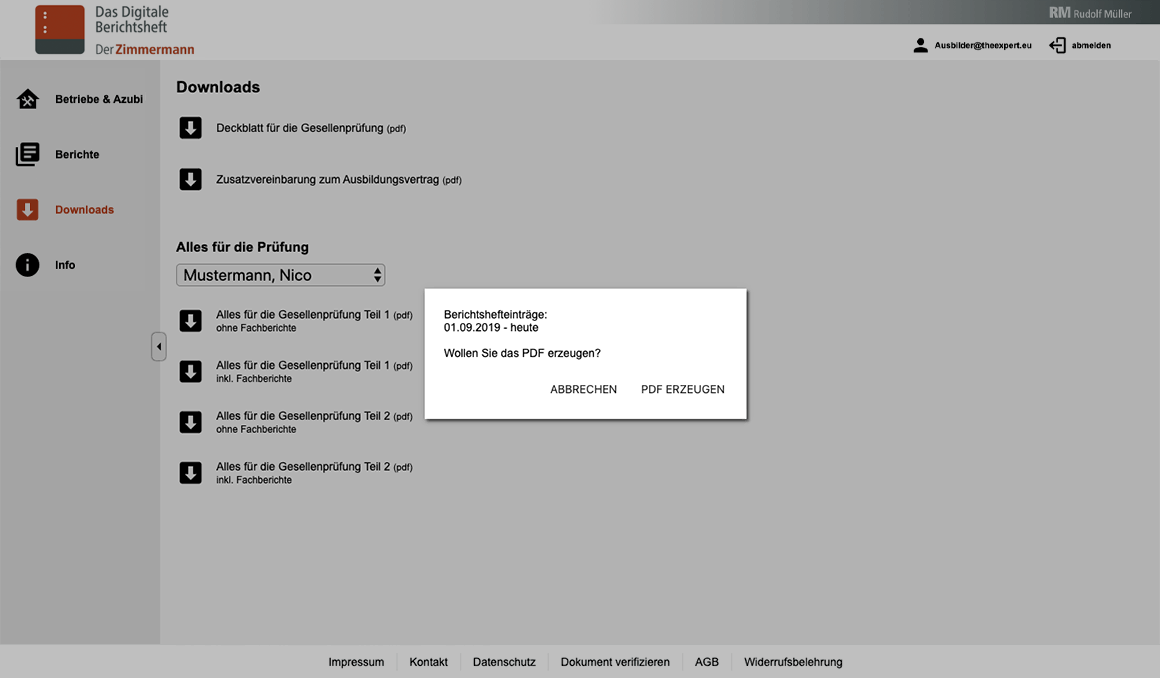Click PDF ERZEUGEN in the dialog
The height and width of the screenshot is (678, 1160).
click(x=683, y=389)
